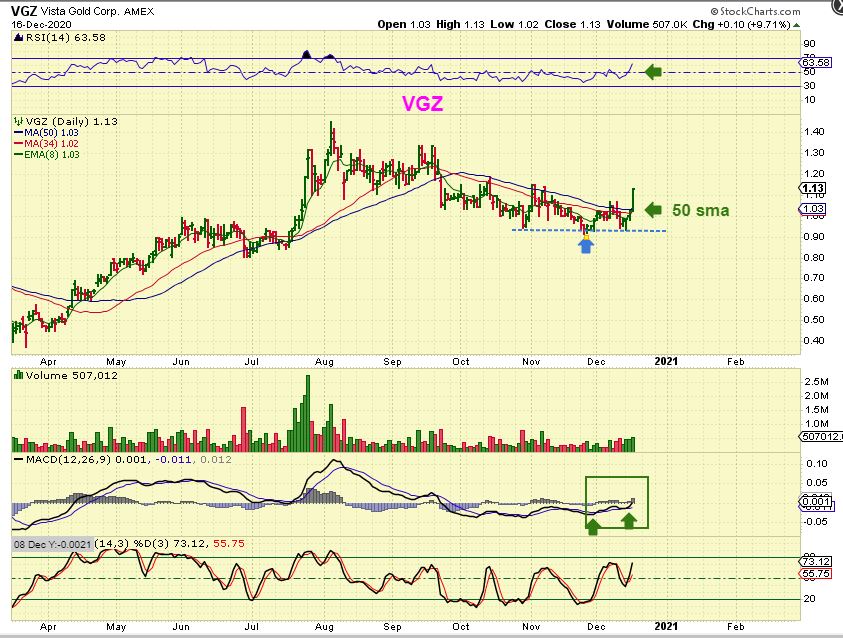Click the 2.5M volume axis label
The image size is (843, 638).
[x=816, y=382]
